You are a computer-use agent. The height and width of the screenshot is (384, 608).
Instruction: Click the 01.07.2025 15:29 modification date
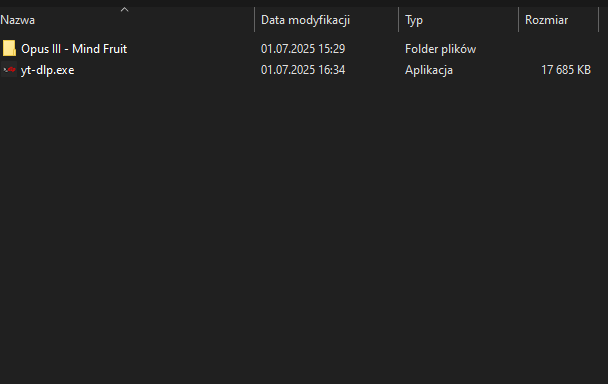coord(303,49)
